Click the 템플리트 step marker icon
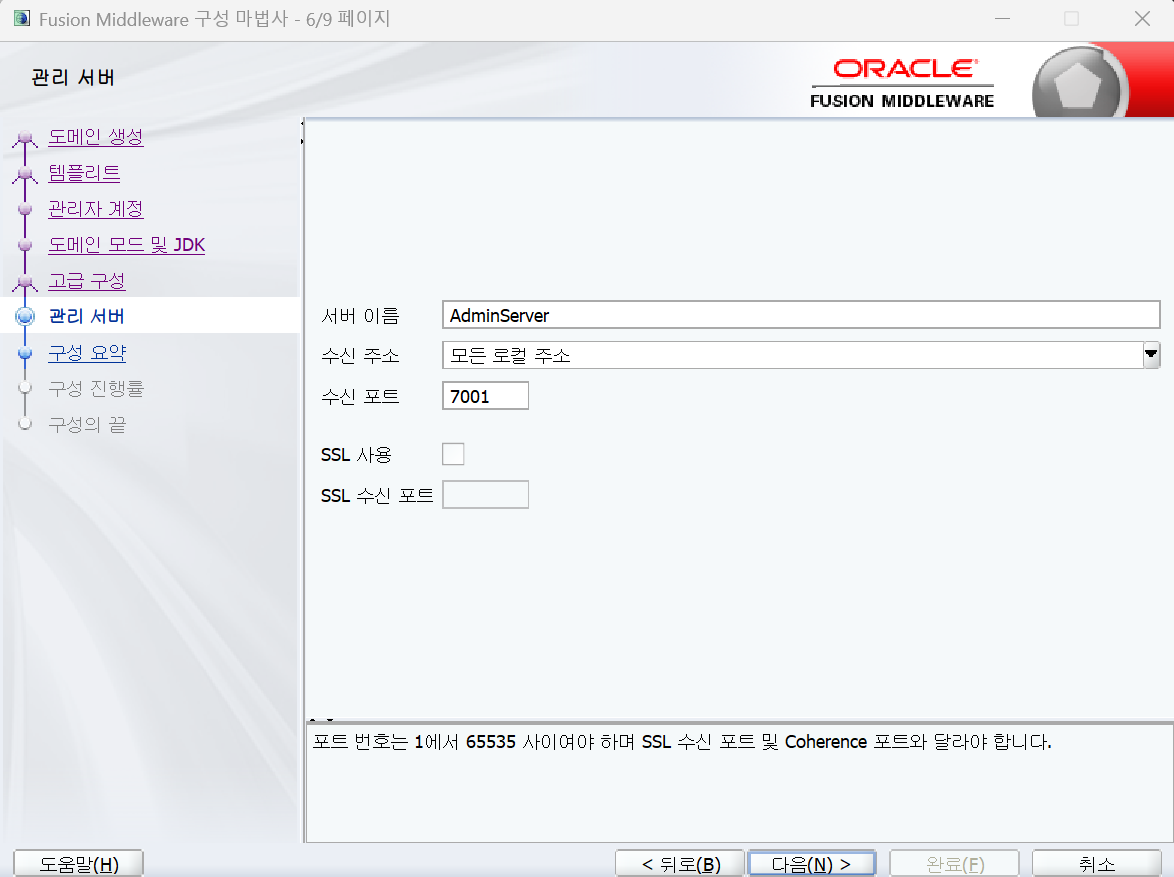 tap(25, 175)
